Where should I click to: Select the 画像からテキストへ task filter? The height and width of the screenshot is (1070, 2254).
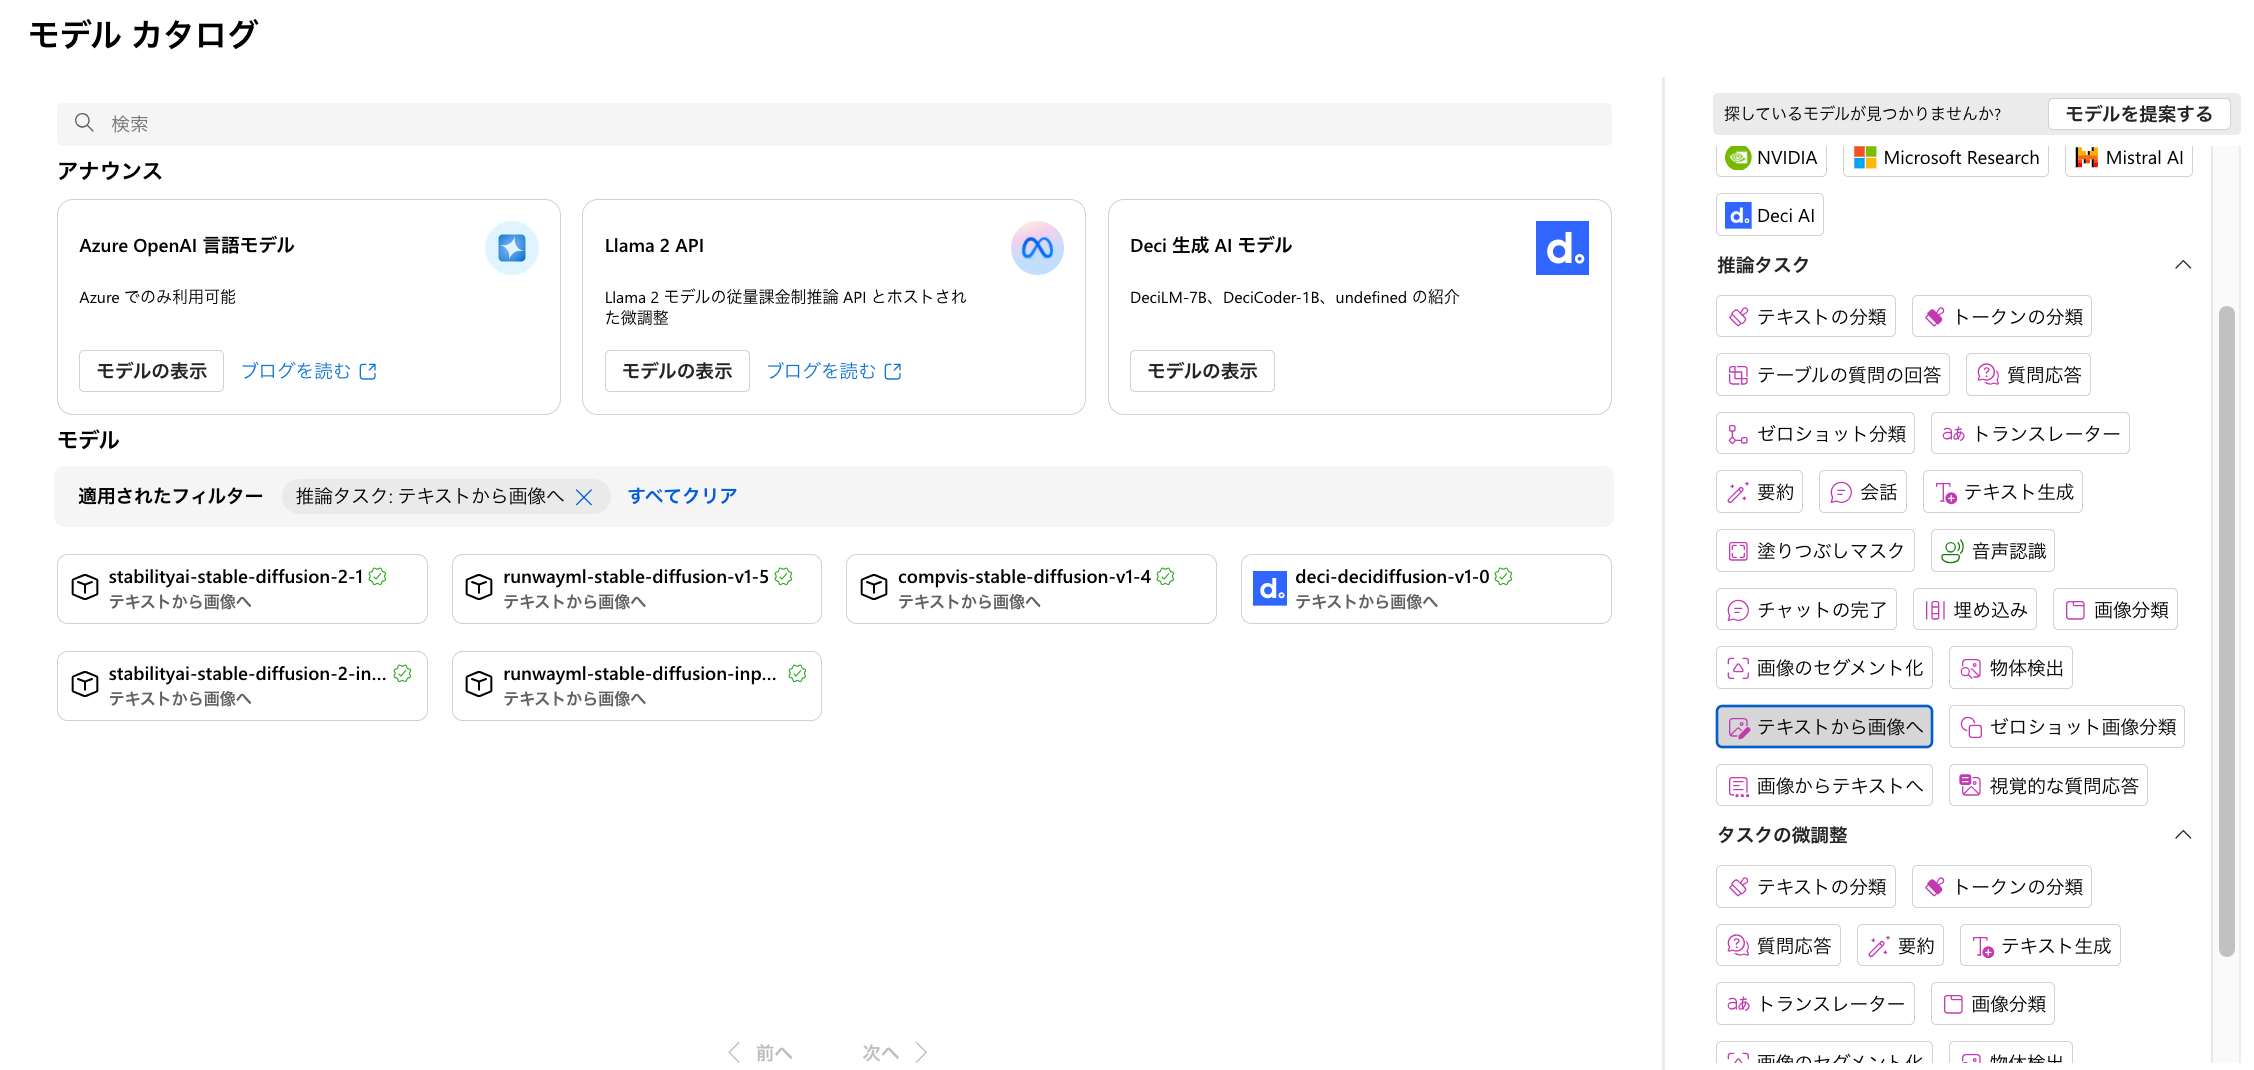pos(1825,786)
